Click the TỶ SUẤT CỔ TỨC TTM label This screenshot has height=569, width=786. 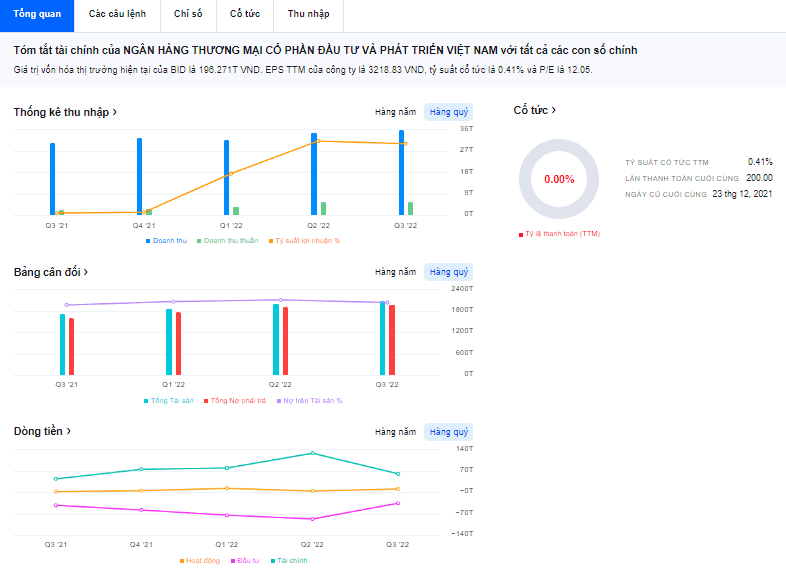pyautogui.click(x=667, y=162)
